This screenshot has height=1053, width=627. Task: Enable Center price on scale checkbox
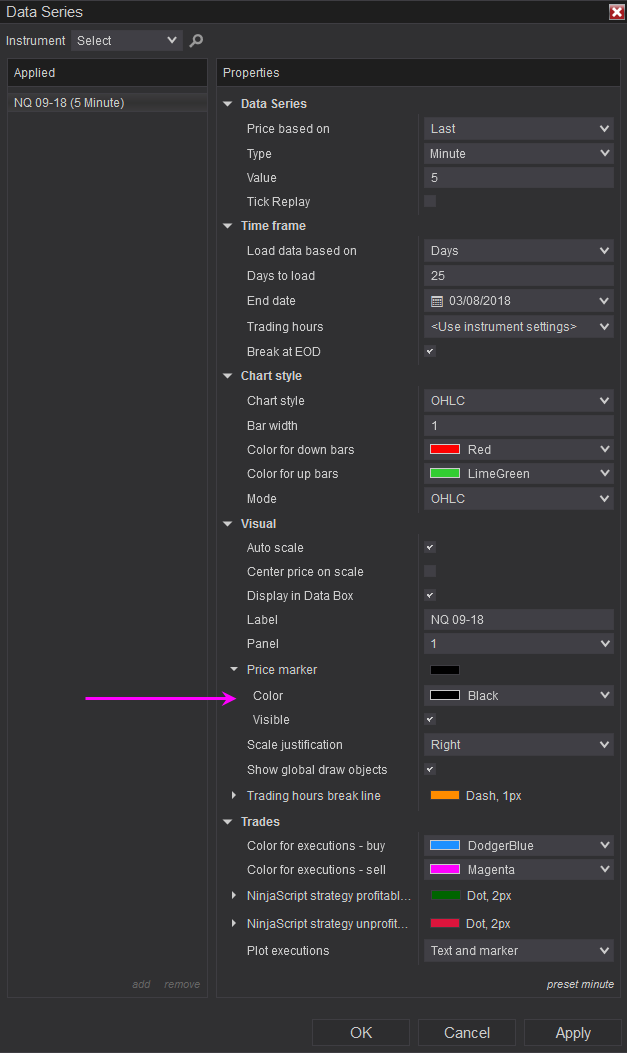coord(430,572)
